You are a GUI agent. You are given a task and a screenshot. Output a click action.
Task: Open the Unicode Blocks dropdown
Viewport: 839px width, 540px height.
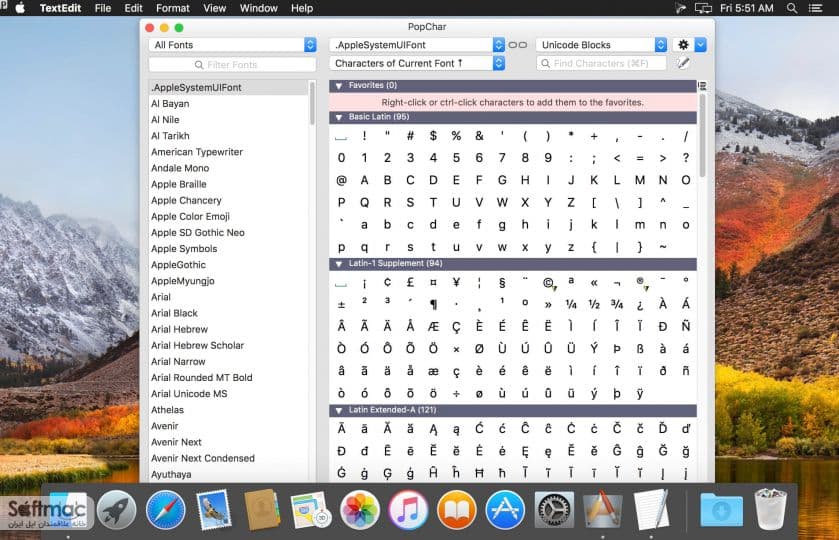pyautogui.click(x=601, y=45)
